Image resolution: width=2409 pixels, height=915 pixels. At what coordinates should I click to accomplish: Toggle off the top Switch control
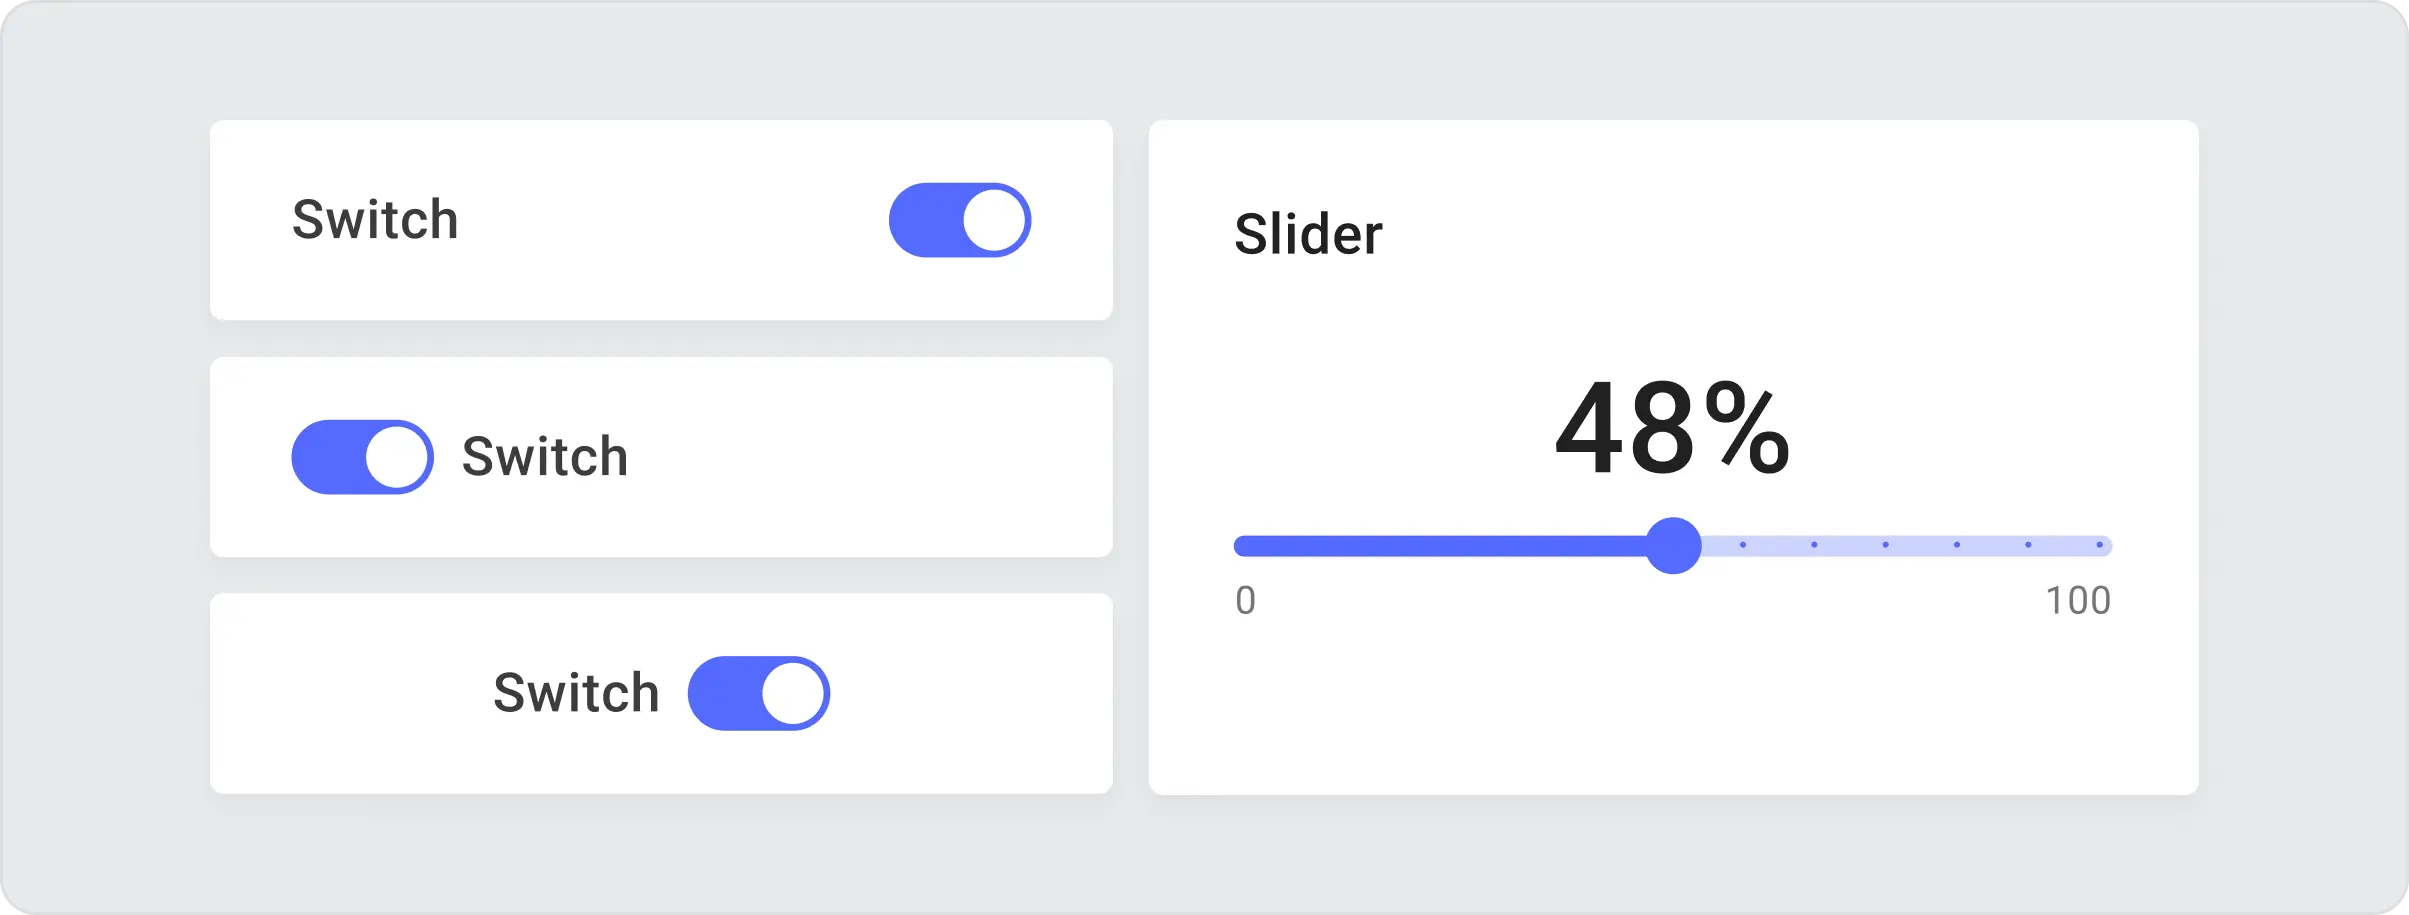coord(959,220)
